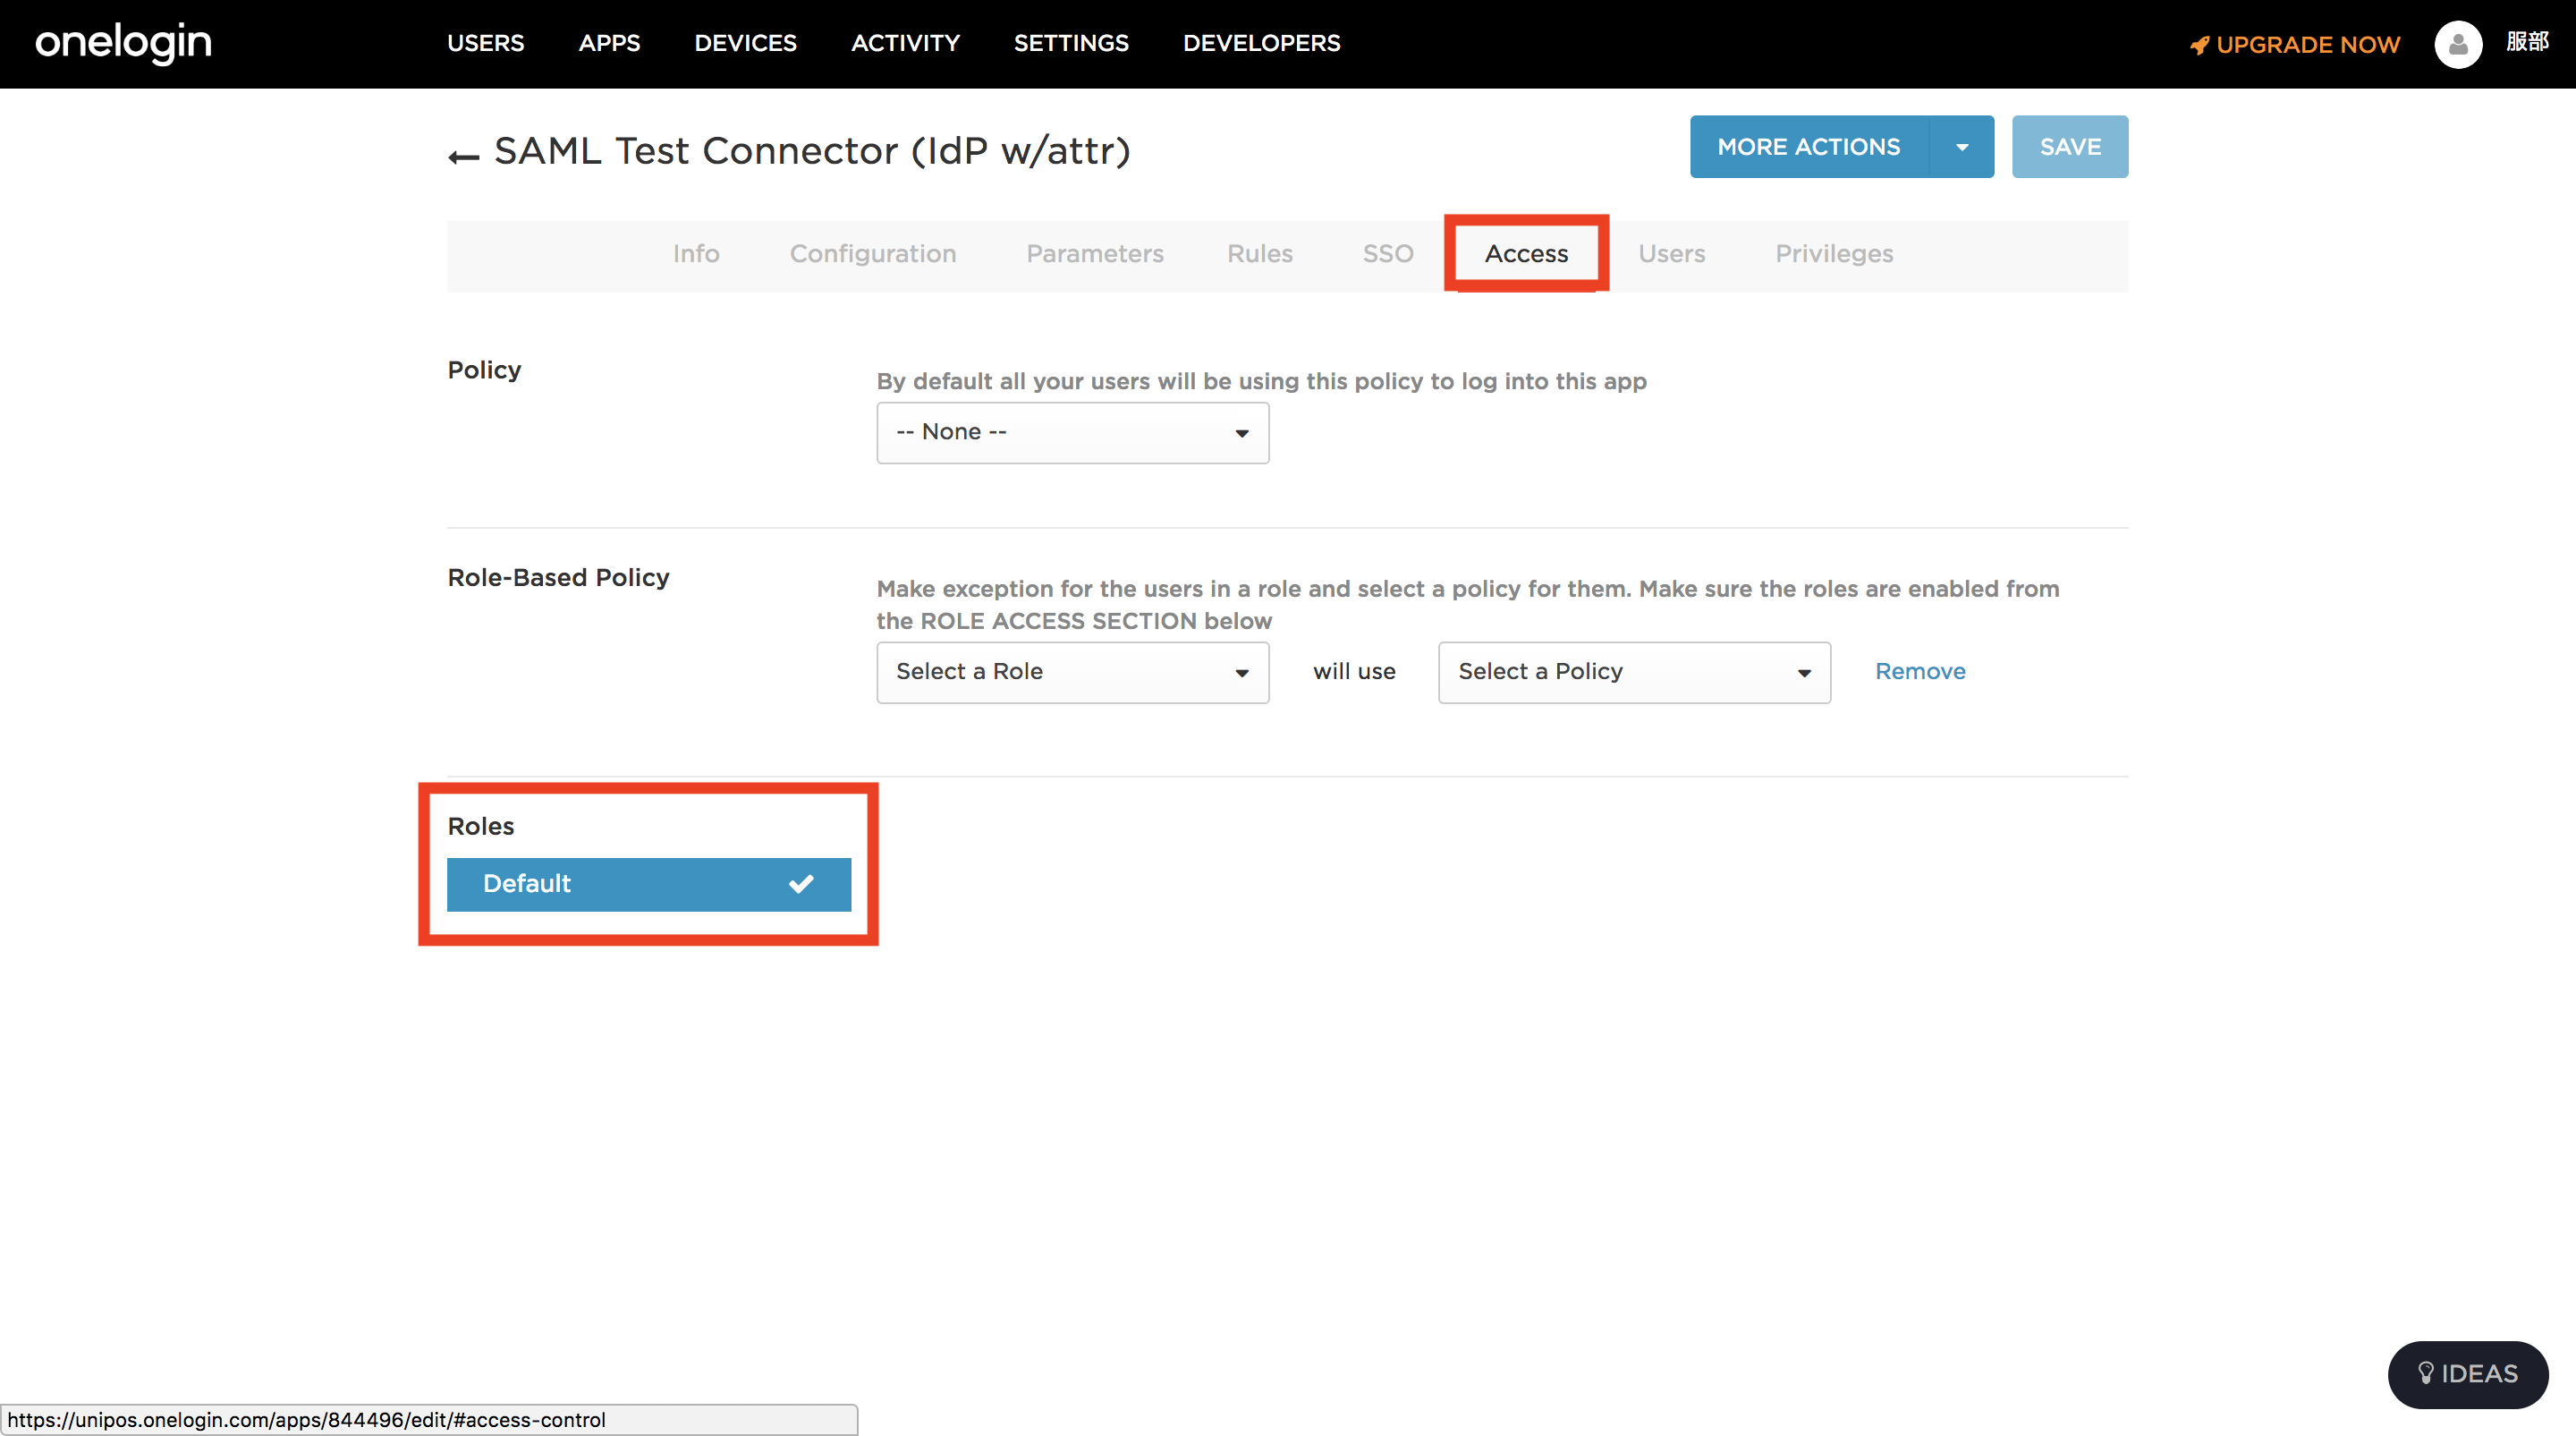Open the user avatar menu
Viewport: 2576px width, 1436px height.
[2458, 44]
